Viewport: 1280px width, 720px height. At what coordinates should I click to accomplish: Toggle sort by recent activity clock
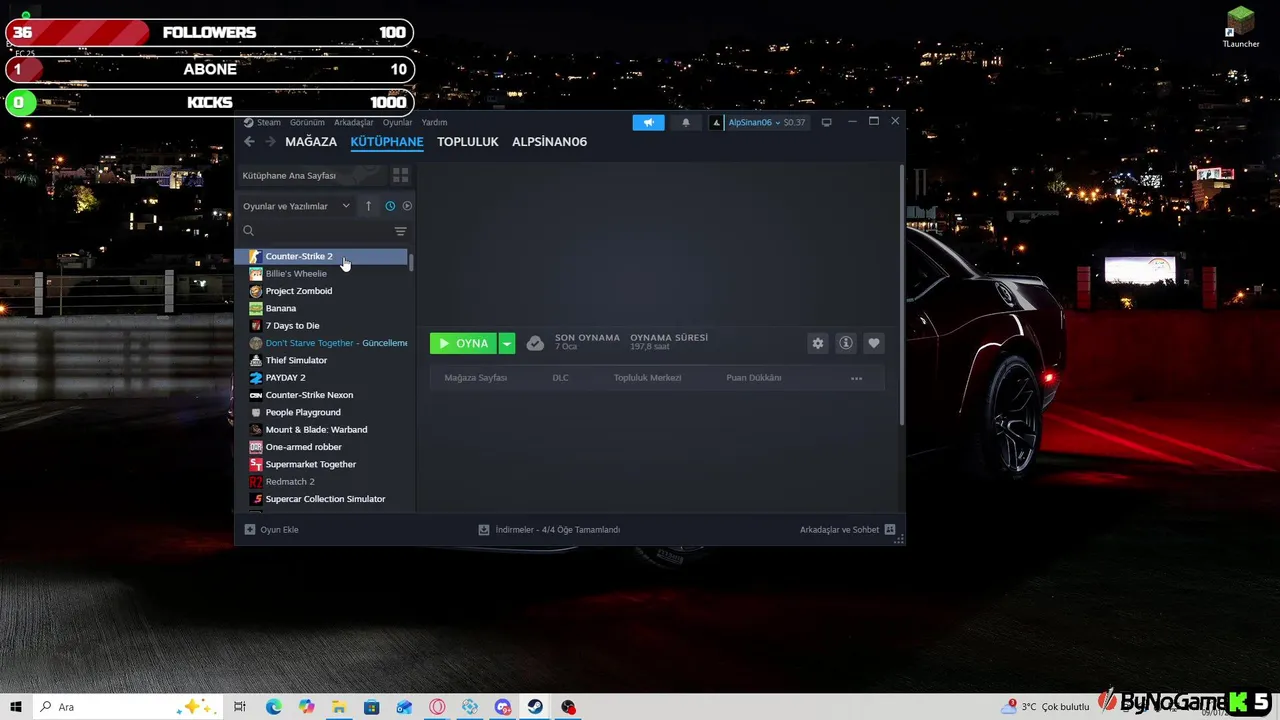390,206
